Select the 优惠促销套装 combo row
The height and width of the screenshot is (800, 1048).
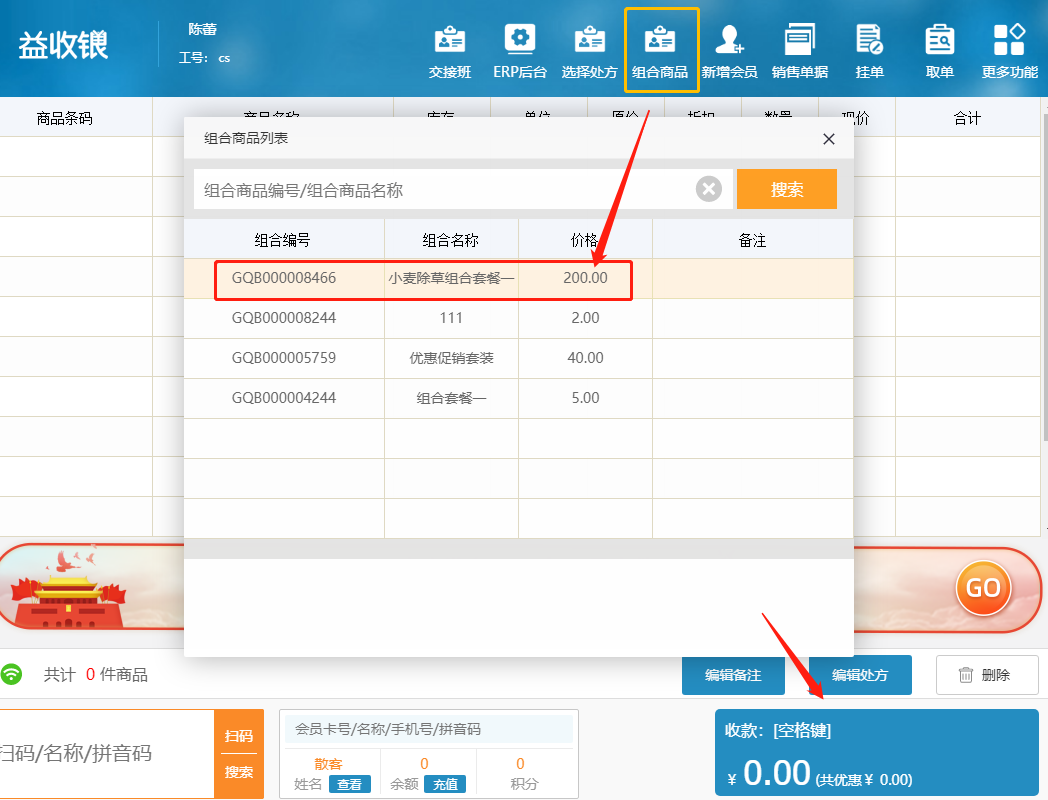pos(451,358)
